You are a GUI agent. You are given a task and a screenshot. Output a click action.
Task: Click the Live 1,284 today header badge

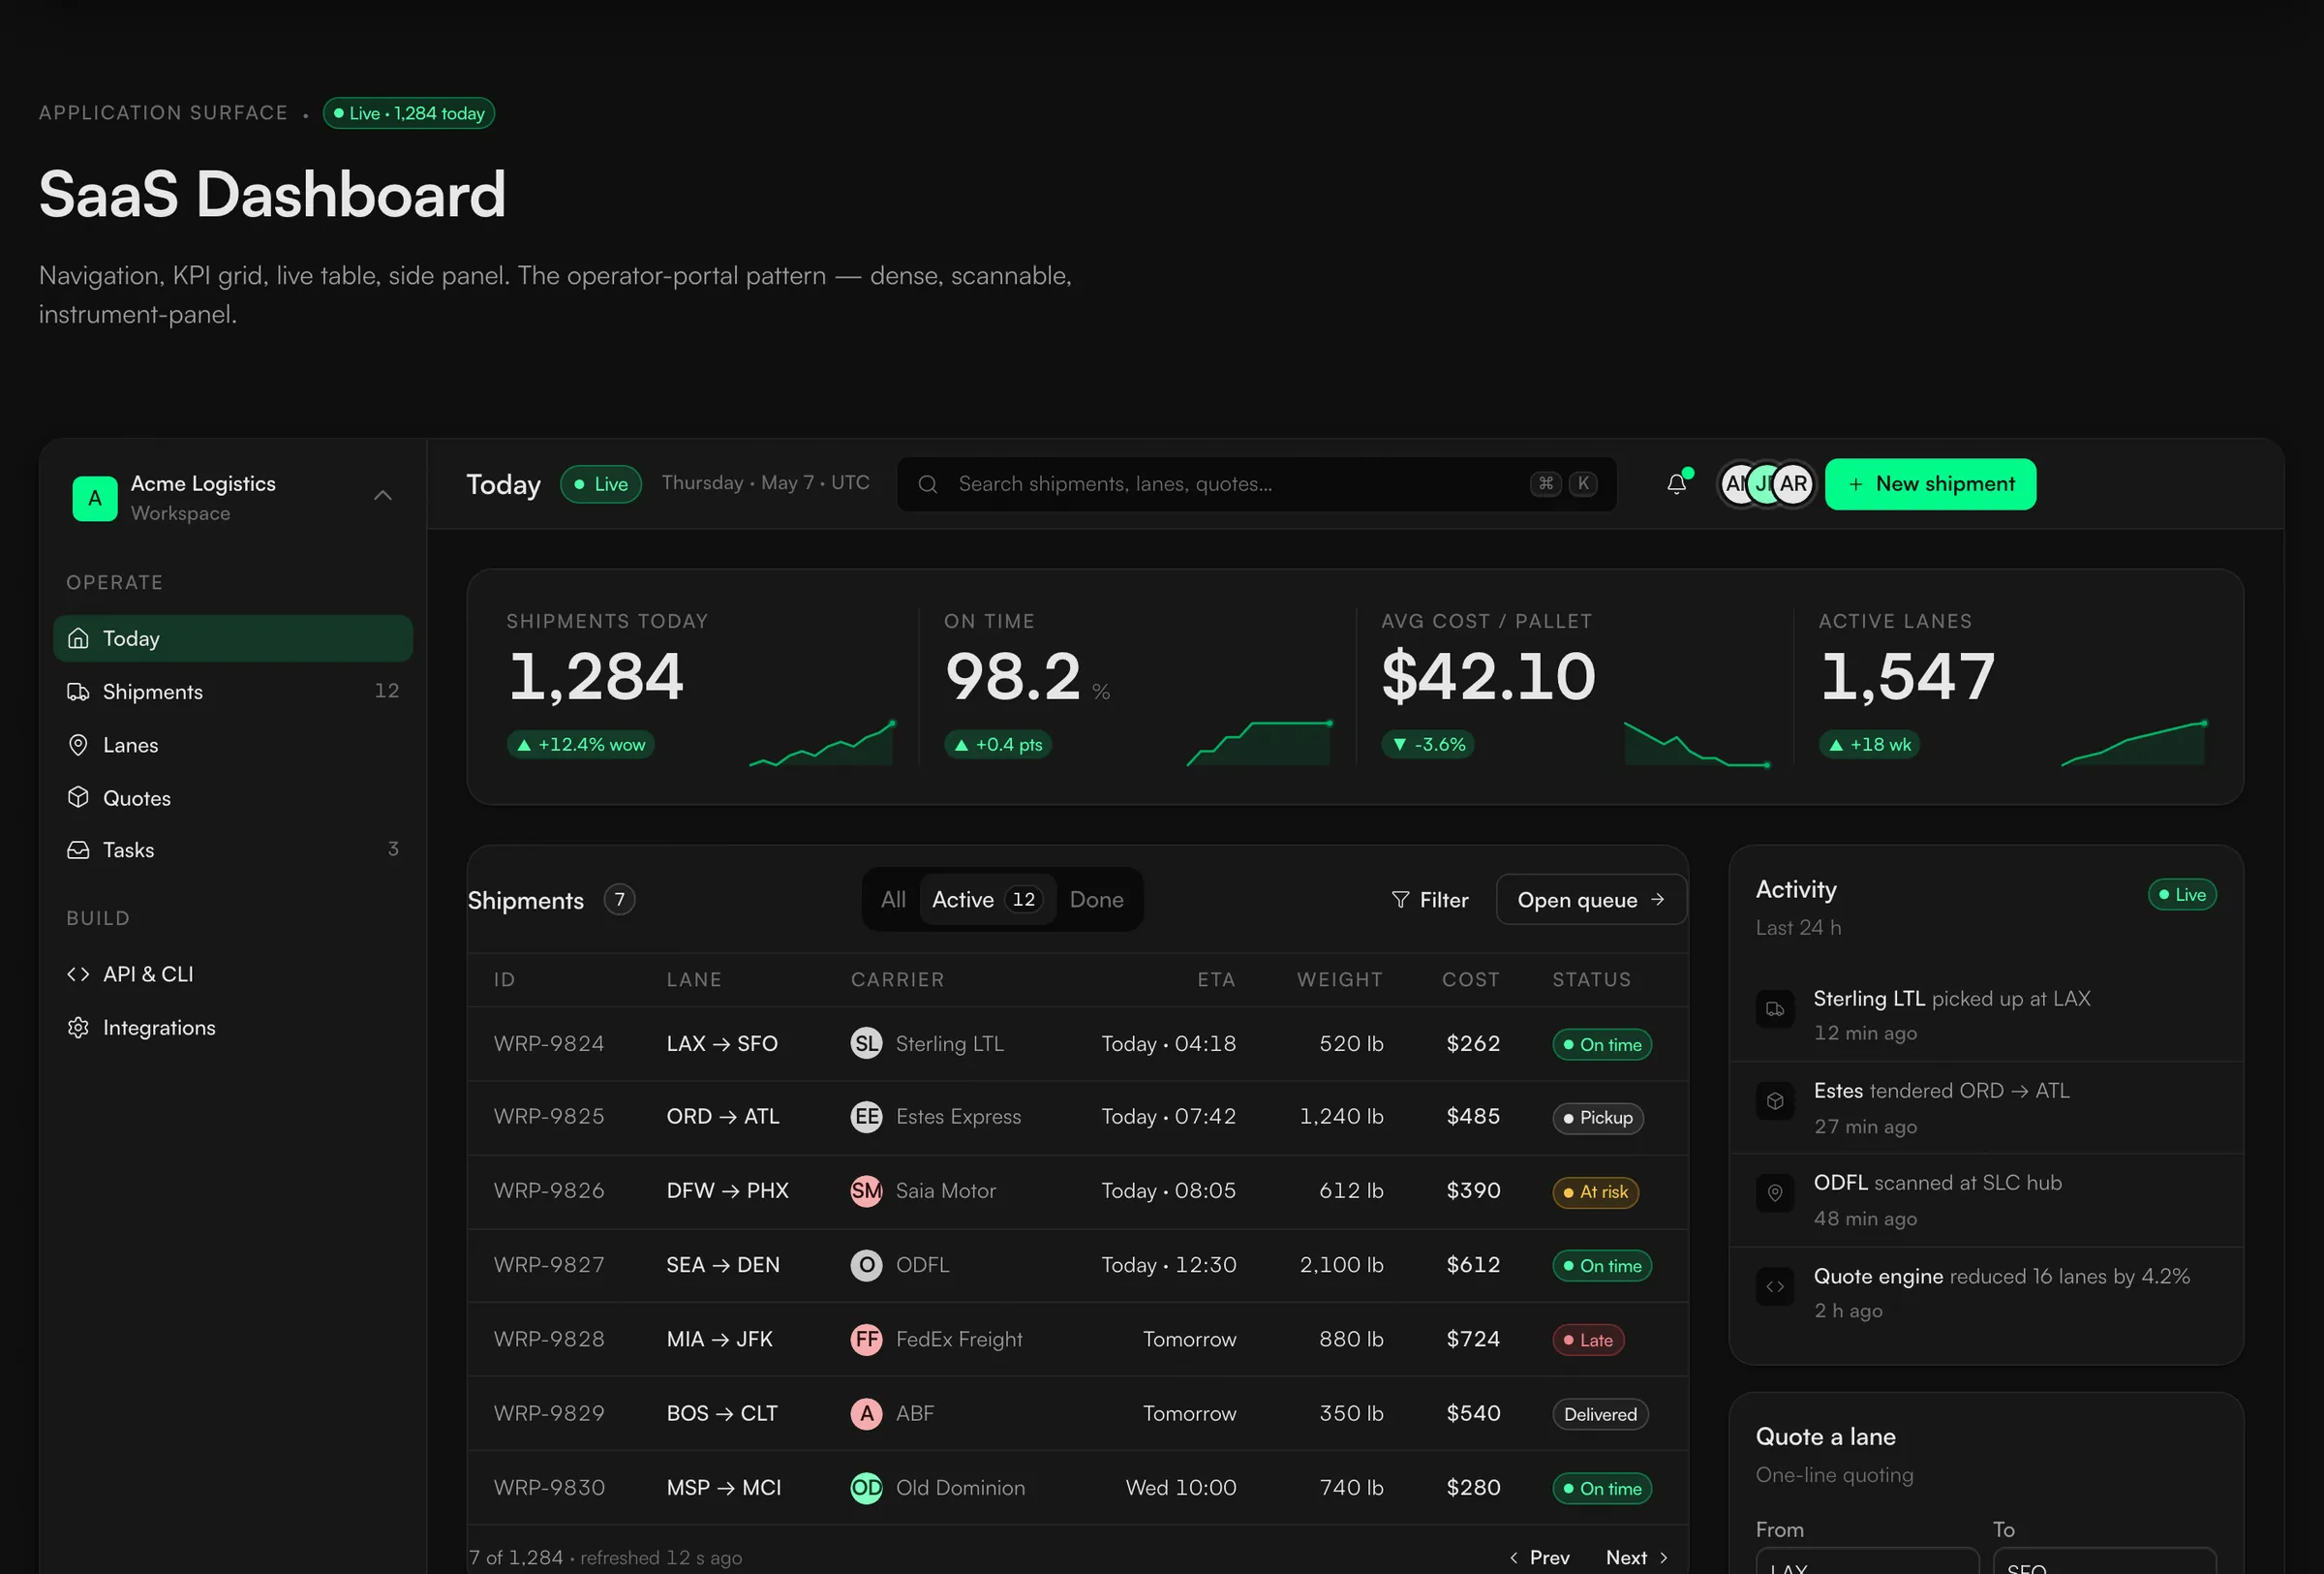pyautogui.click(x=409, y=113)
